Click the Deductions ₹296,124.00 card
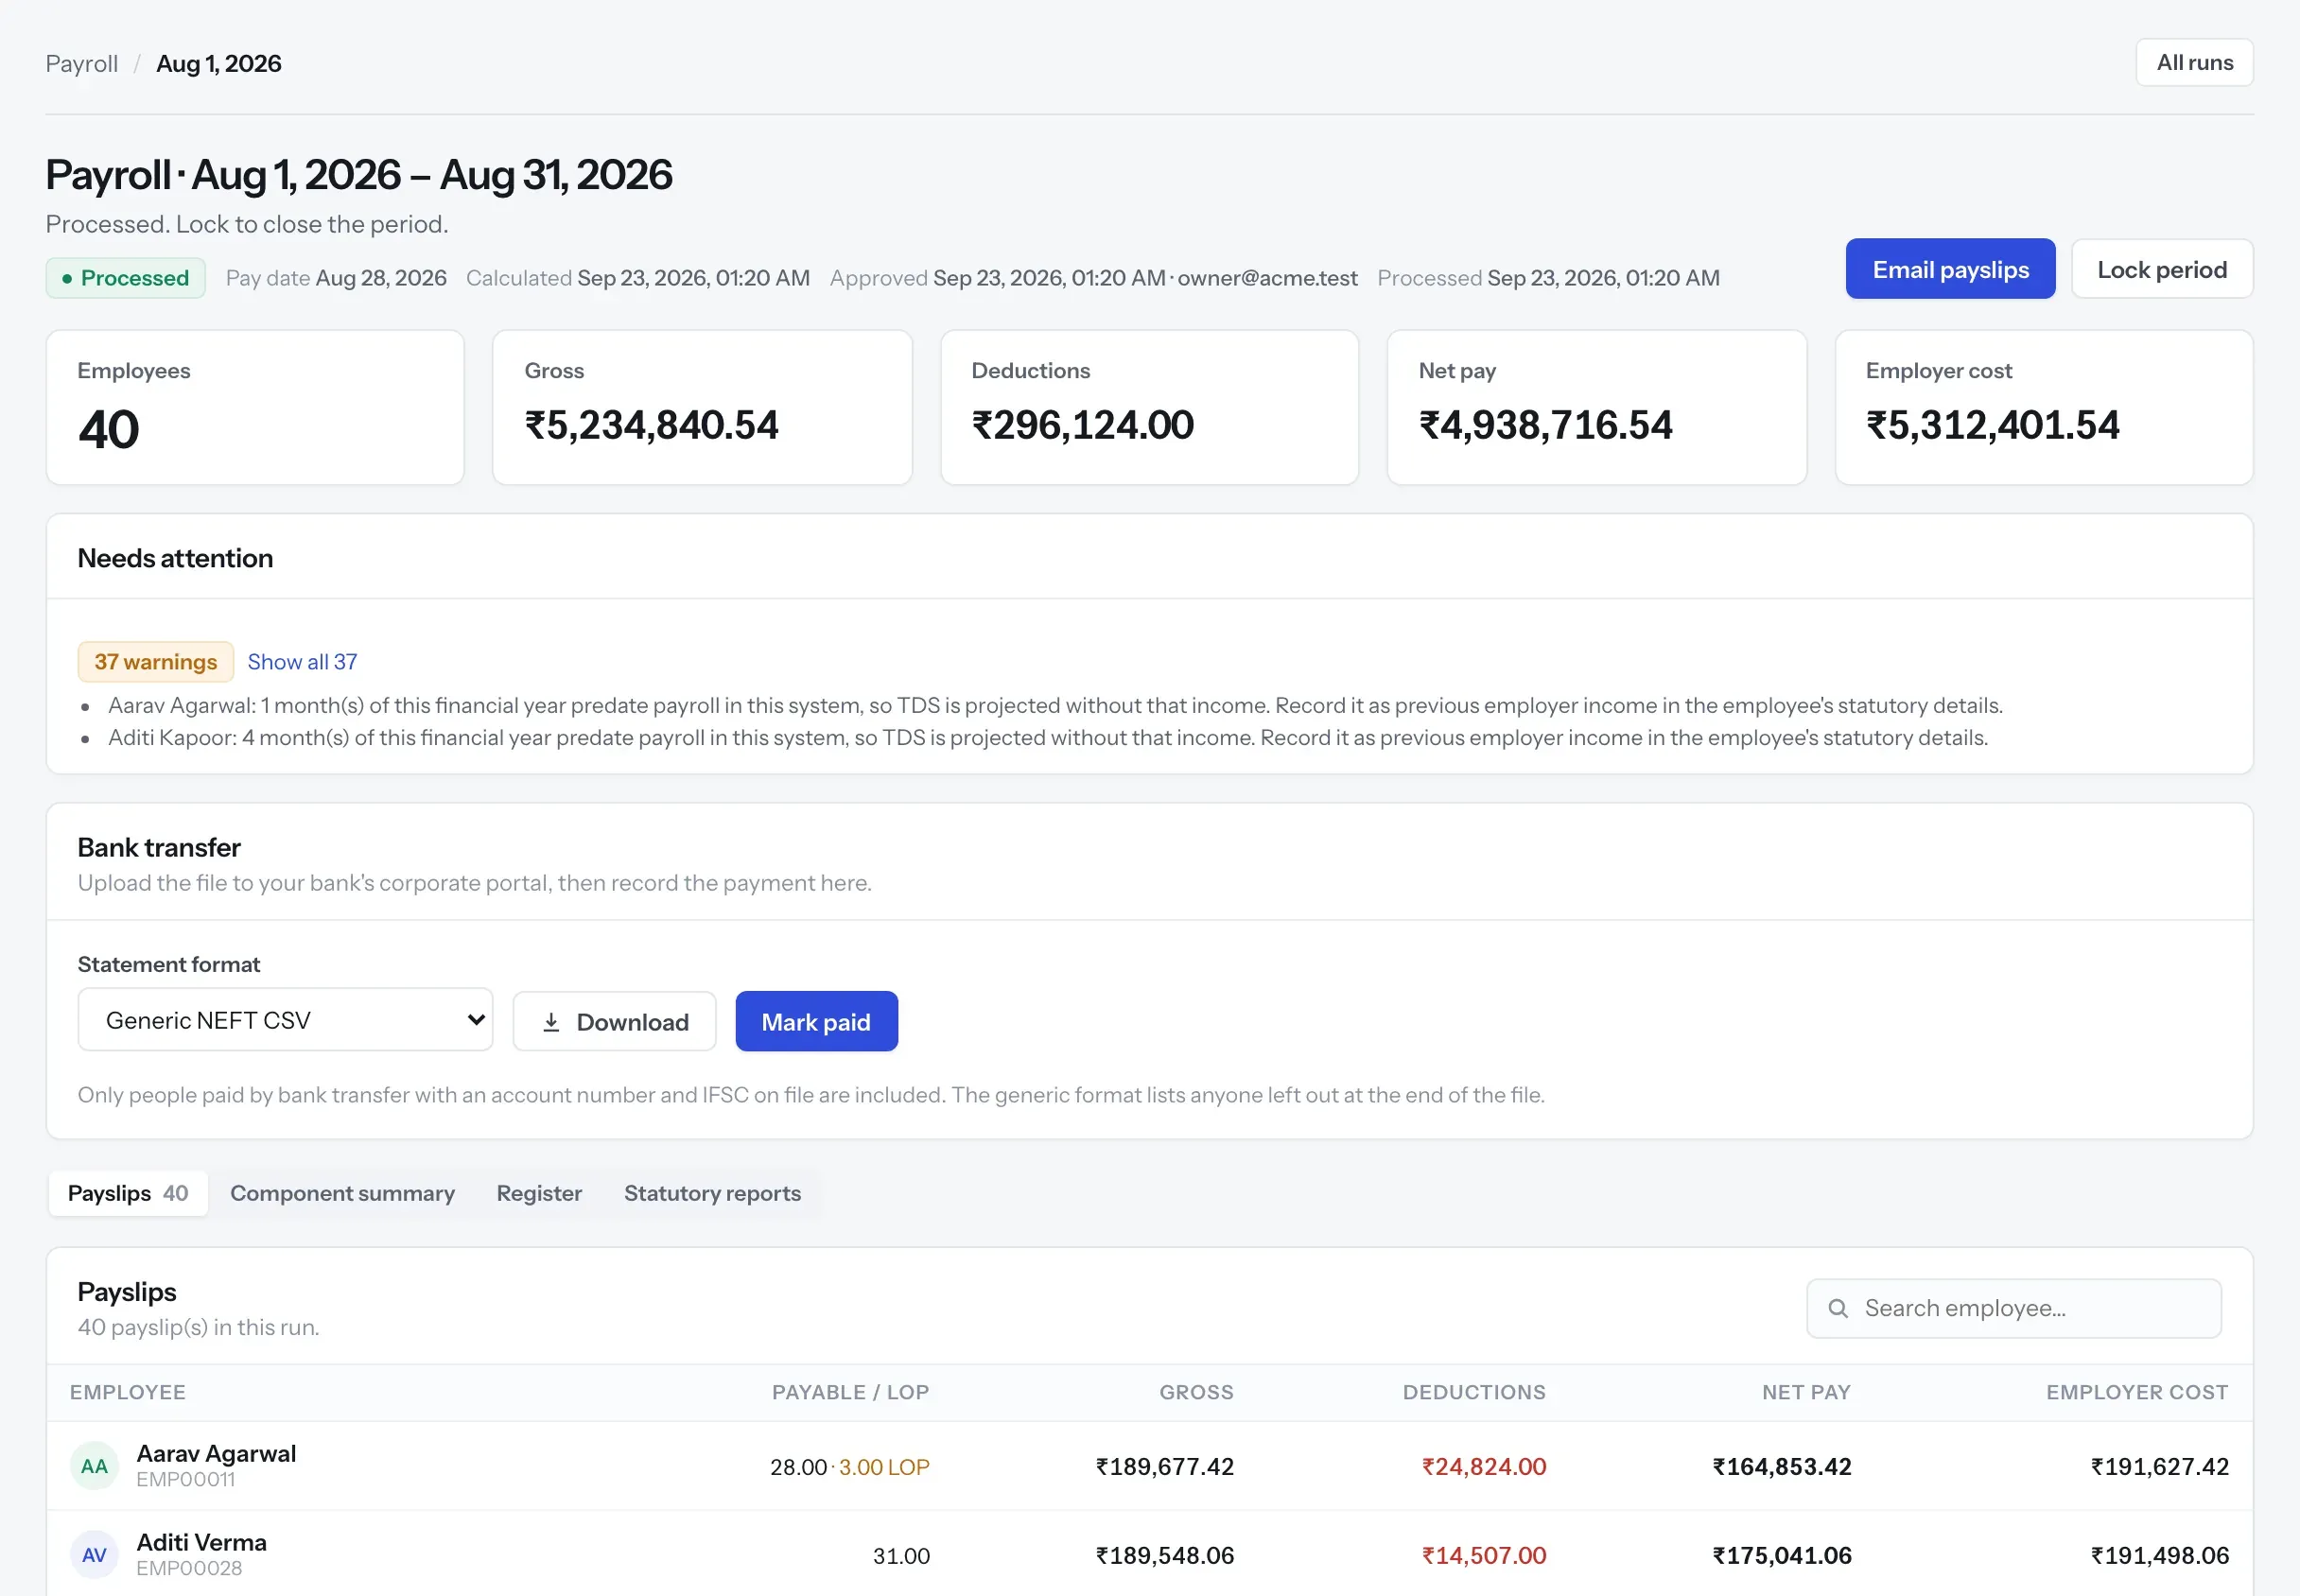This screenshot has height=1596, width=2300. click(1150, 408)
